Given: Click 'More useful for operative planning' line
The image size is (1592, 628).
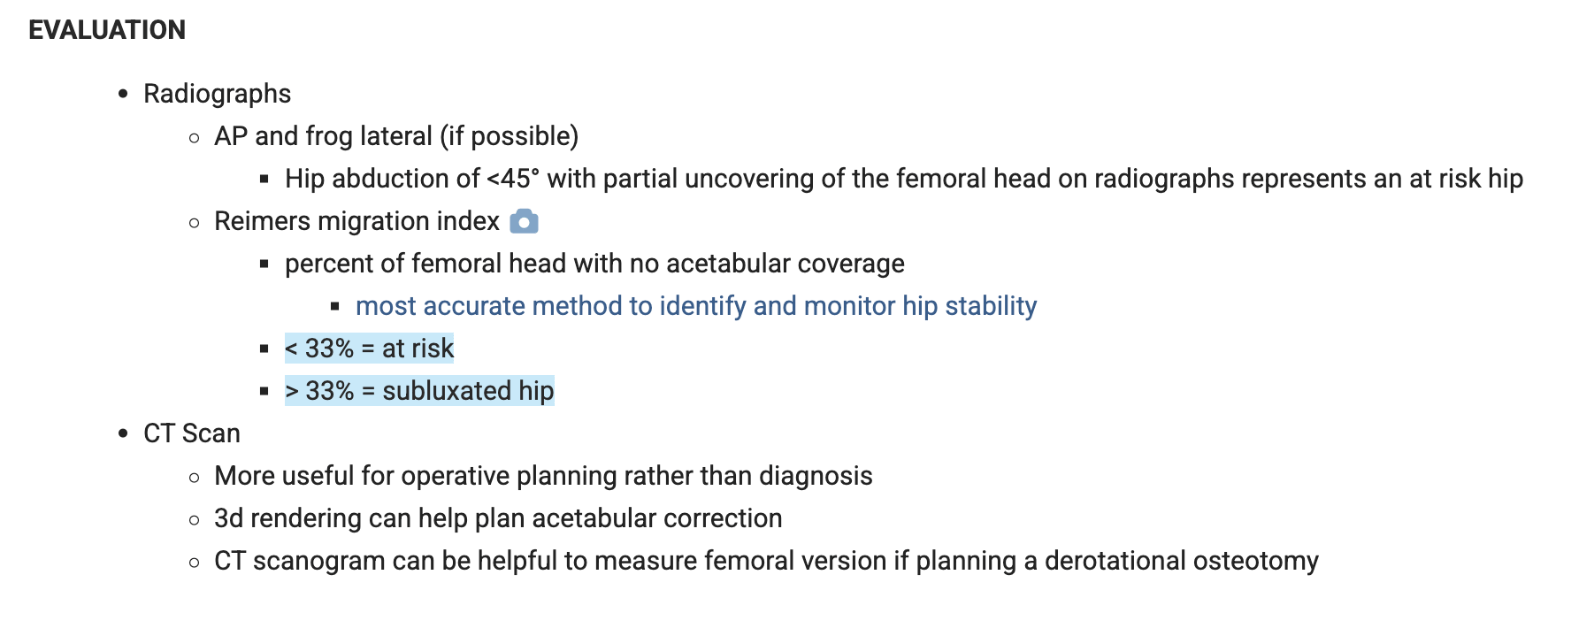Looking at the screenshot, I should (x=543, y=476).
